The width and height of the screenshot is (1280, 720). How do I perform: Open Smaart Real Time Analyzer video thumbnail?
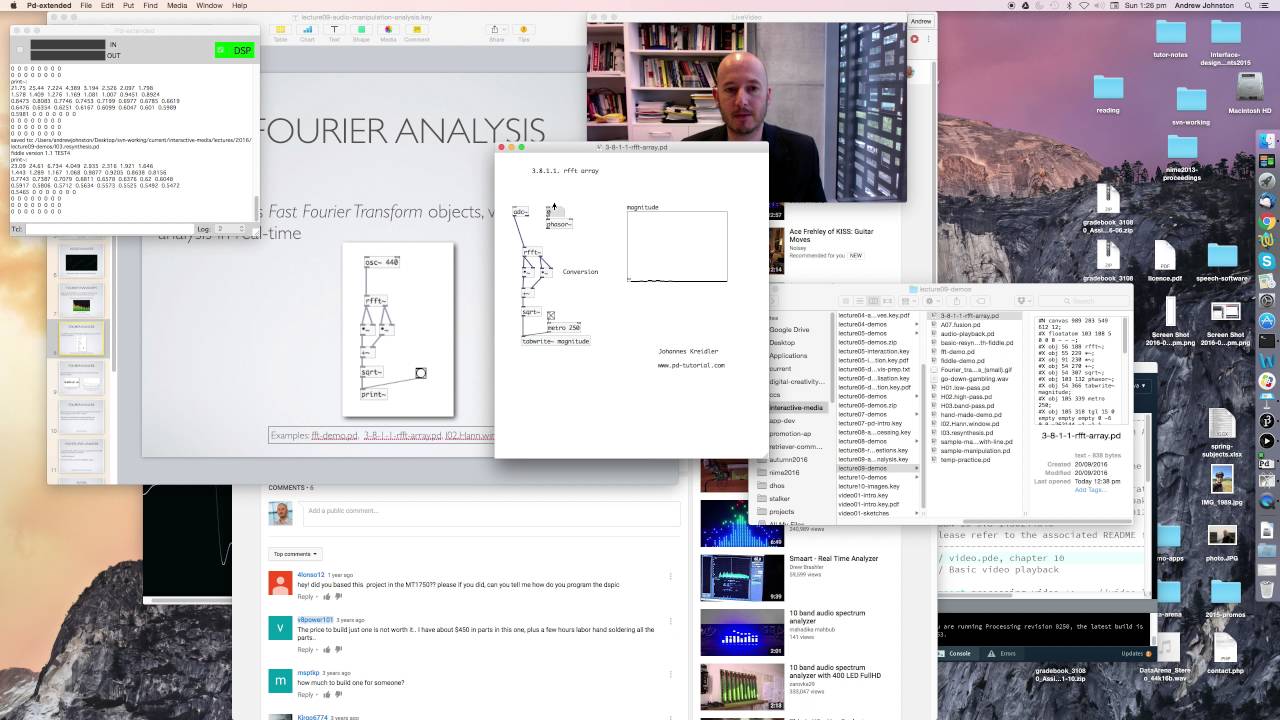[x=742, y=578]
